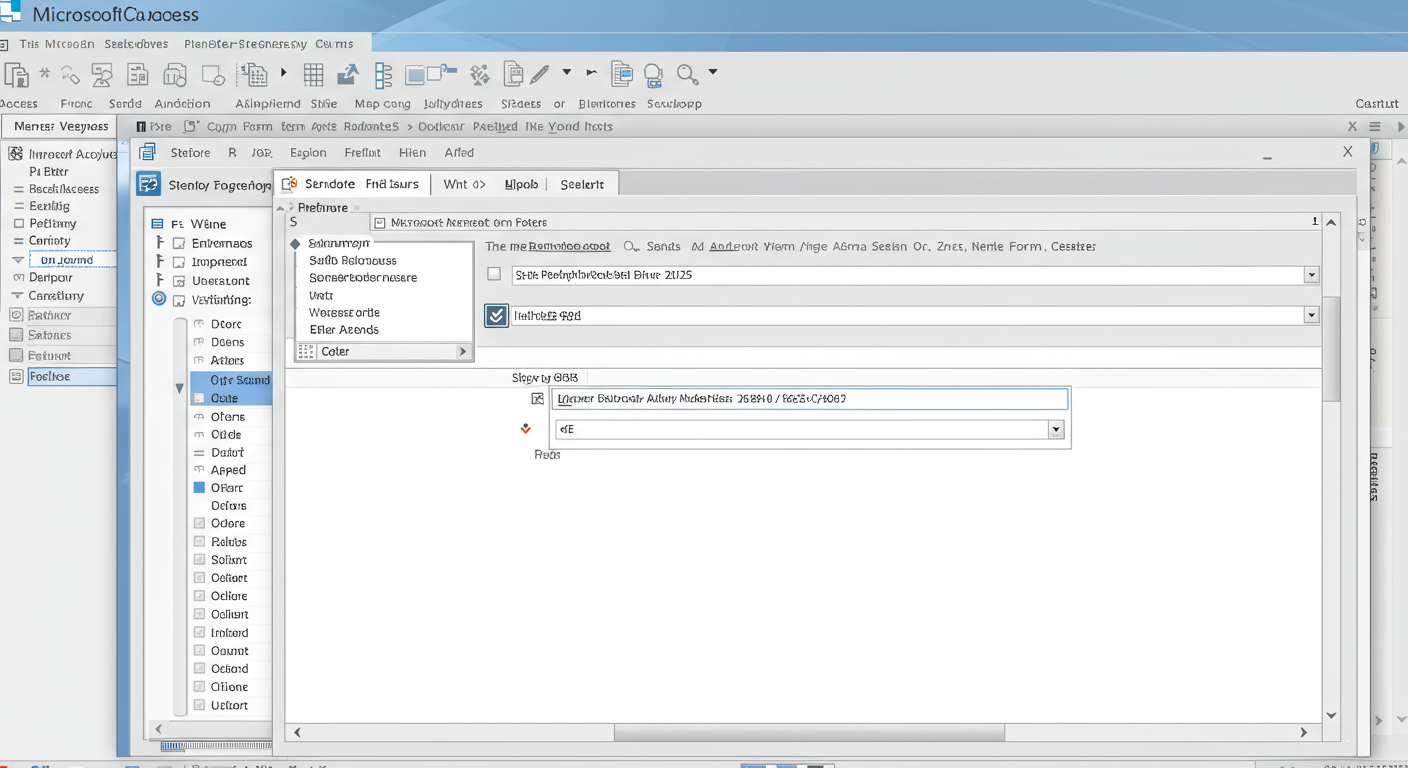Expand the 'Coler' submenu arrow
Viewport: 1408px width, 768px height.
[x=462, y=351]
